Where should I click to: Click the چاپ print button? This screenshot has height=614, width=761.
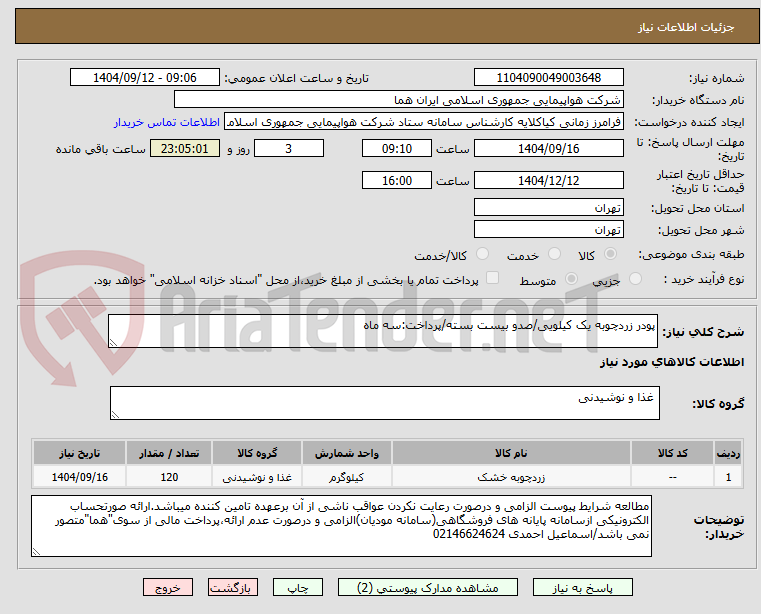pyautogui.click(x=298, y=587)
